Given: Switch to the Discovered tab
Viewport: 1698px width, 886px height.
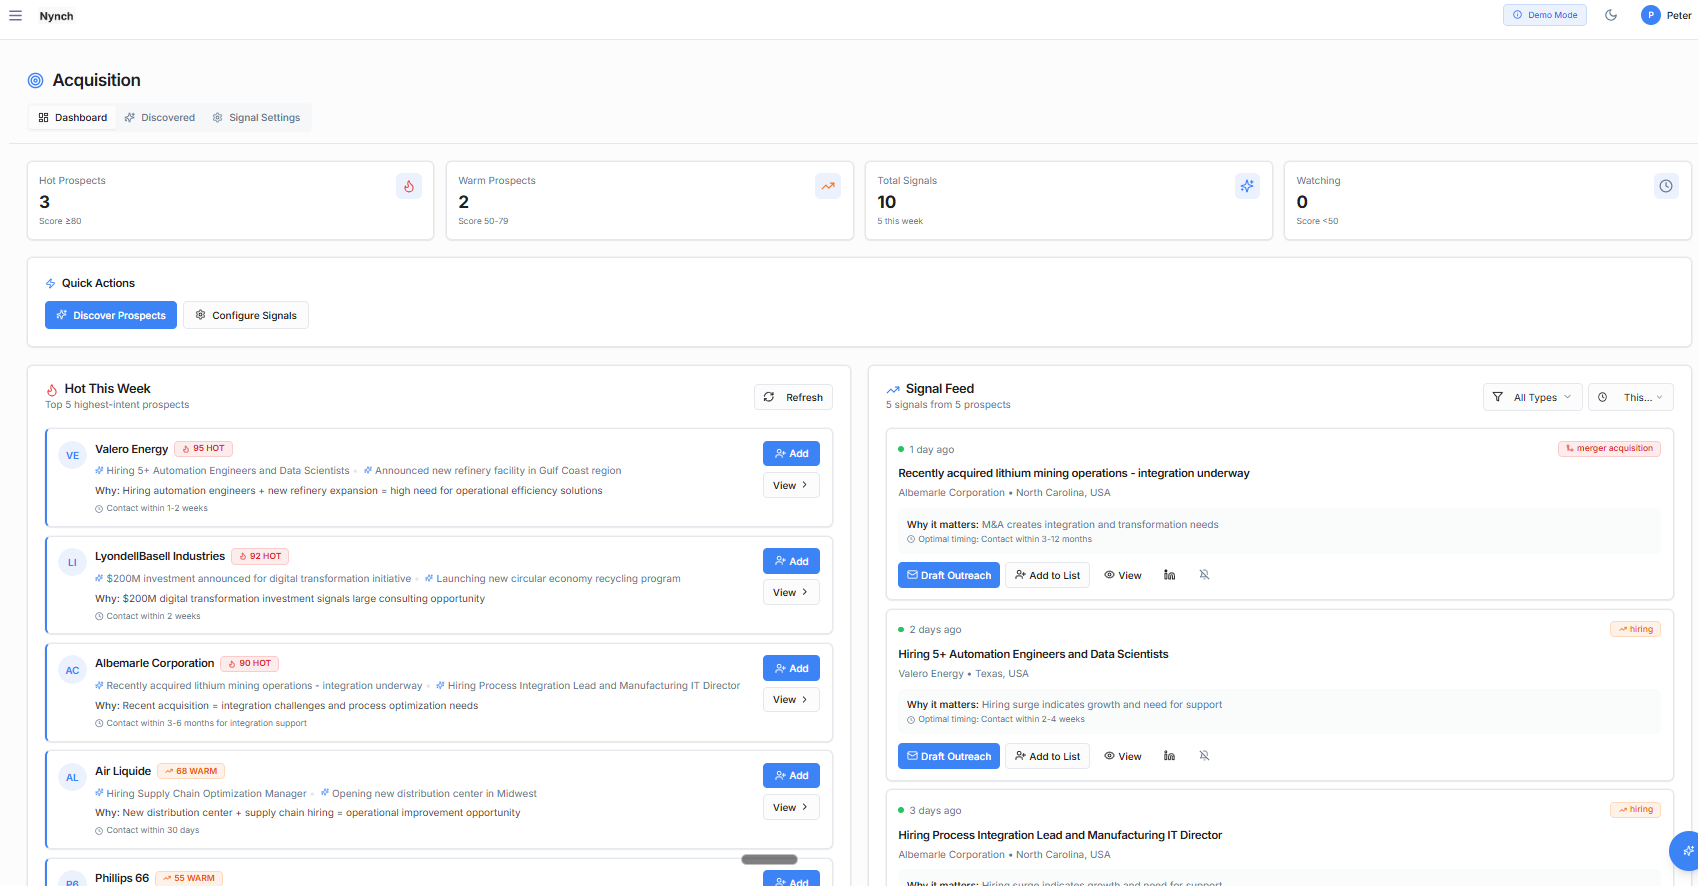Looking at the screenshot, I should pyautogui.click(x=159, y=117).
